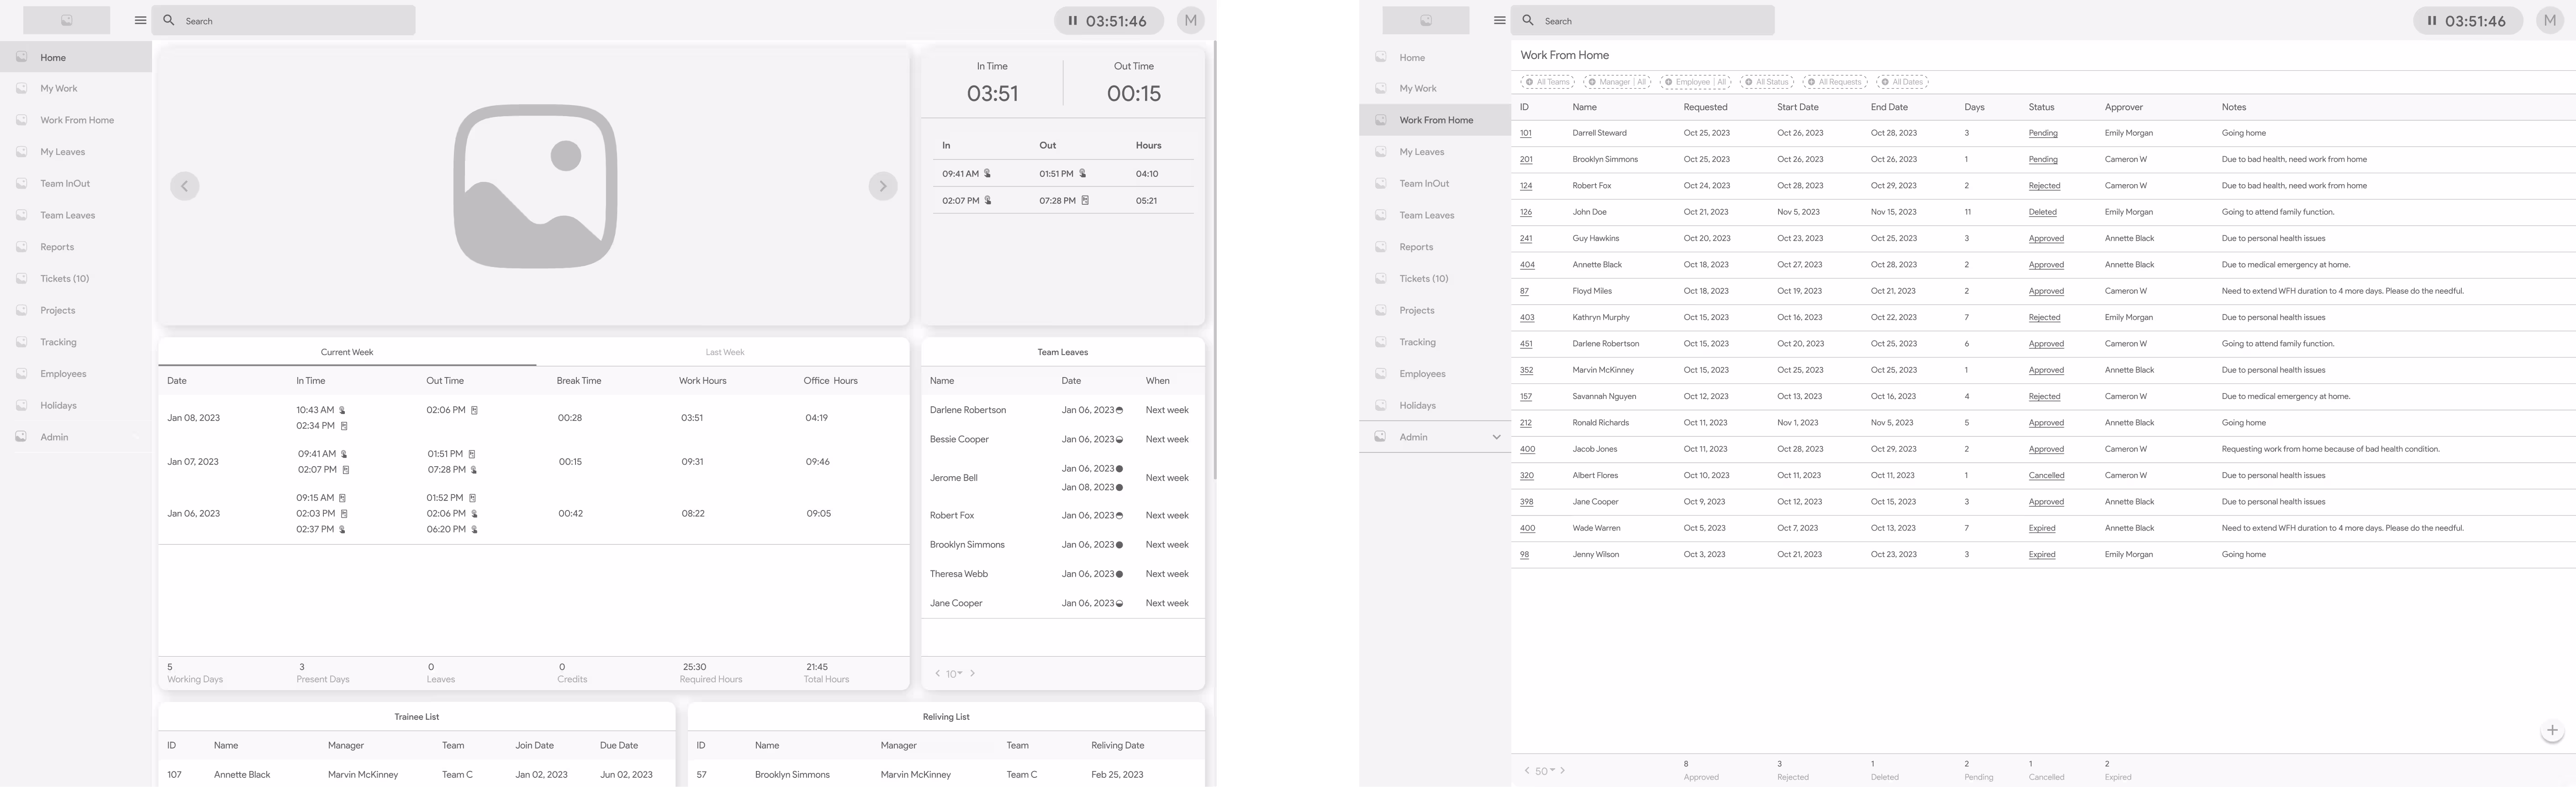Open the 50 rows-per-page dropdown

pos(1545,771)
